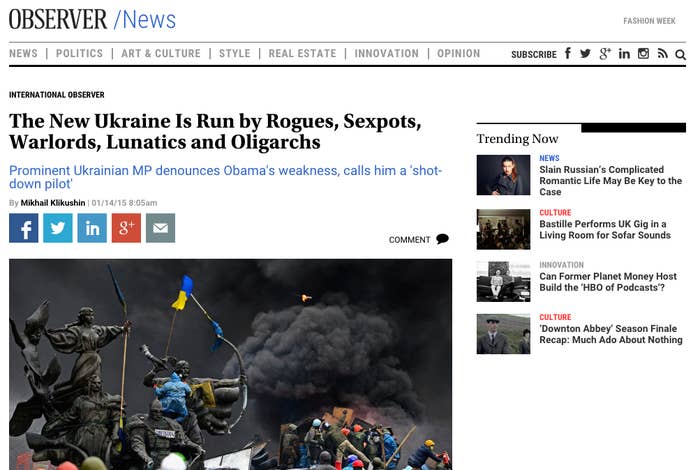700x470 pixels.
Task: Open the header Instagram icon
Action: click(643, 54)
